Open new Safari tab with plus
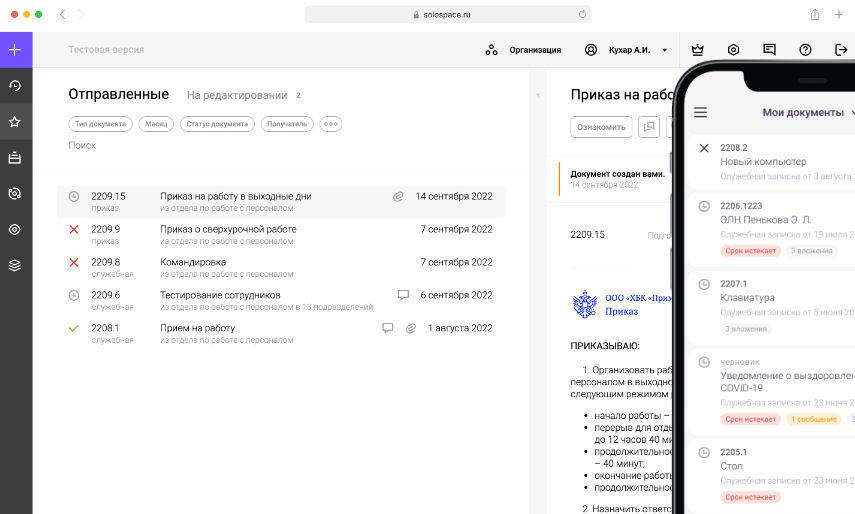This screenshot has height=514, width=855. click(x=839, y=15)
